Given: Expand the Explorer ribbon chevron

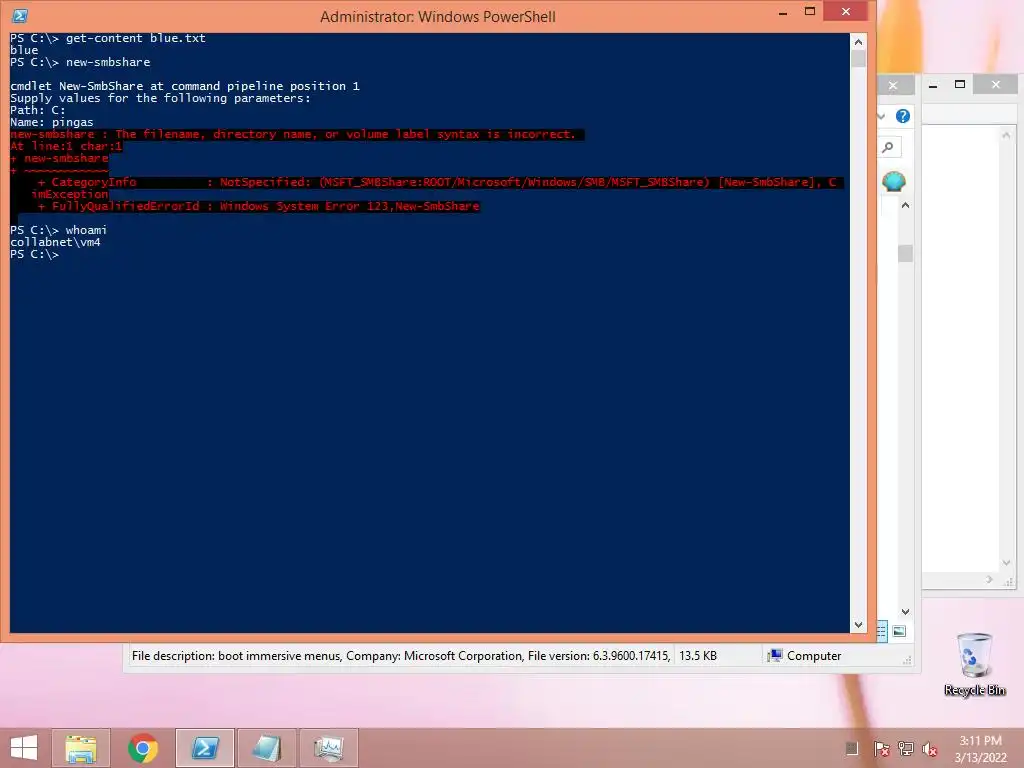Looking at the screenshot, I should (x=882, y=116).
